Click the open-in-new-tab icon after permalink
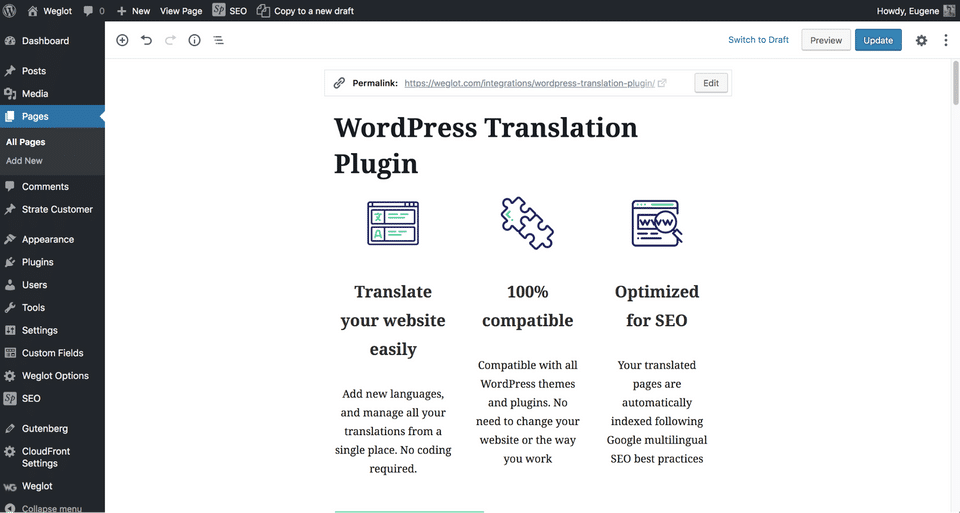This screenshot has width=960, height=513. coord(662,83)
